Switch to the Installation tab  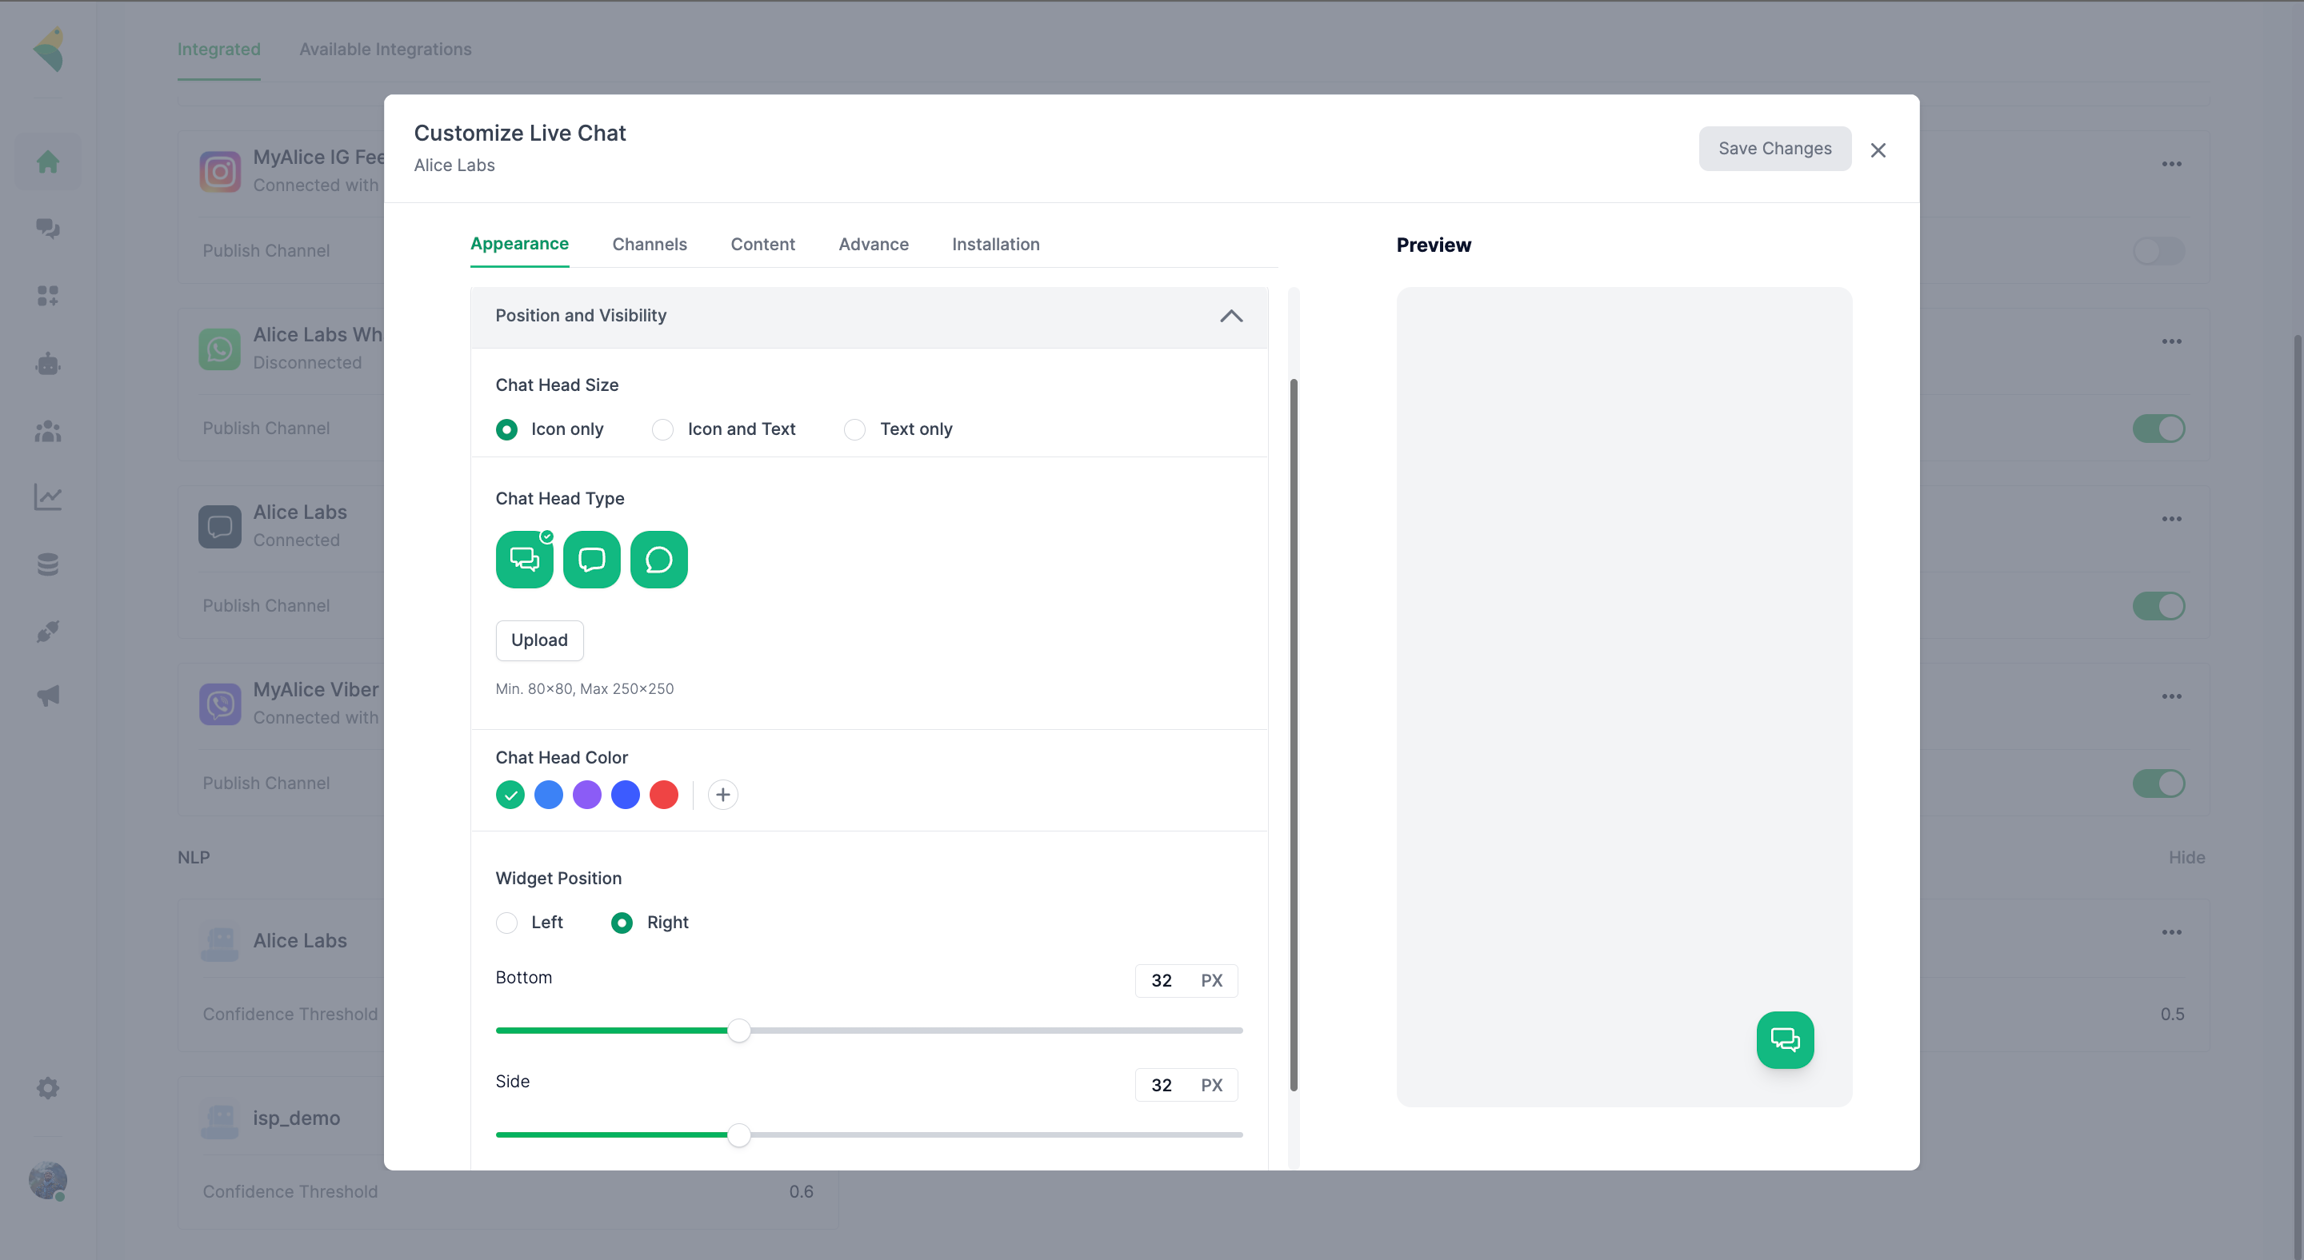point(995,244)
